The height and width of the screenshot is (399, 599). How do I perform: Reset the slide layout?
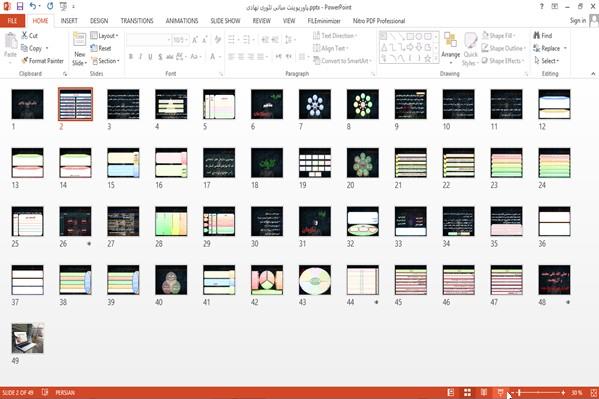(101, 48)
